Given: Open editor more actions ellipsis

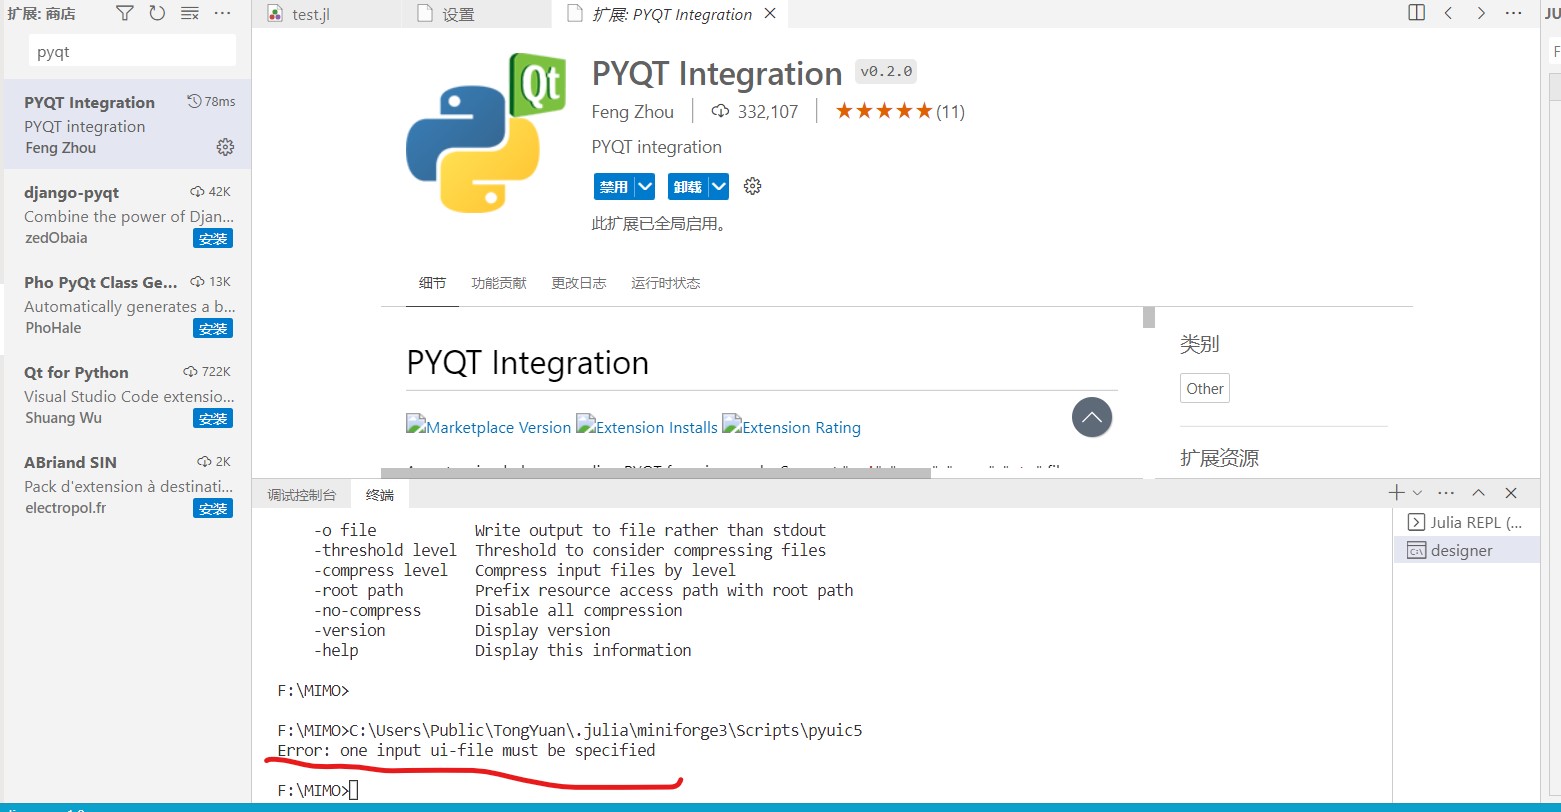Looking at the screenshot, I should coord(1514,13).
